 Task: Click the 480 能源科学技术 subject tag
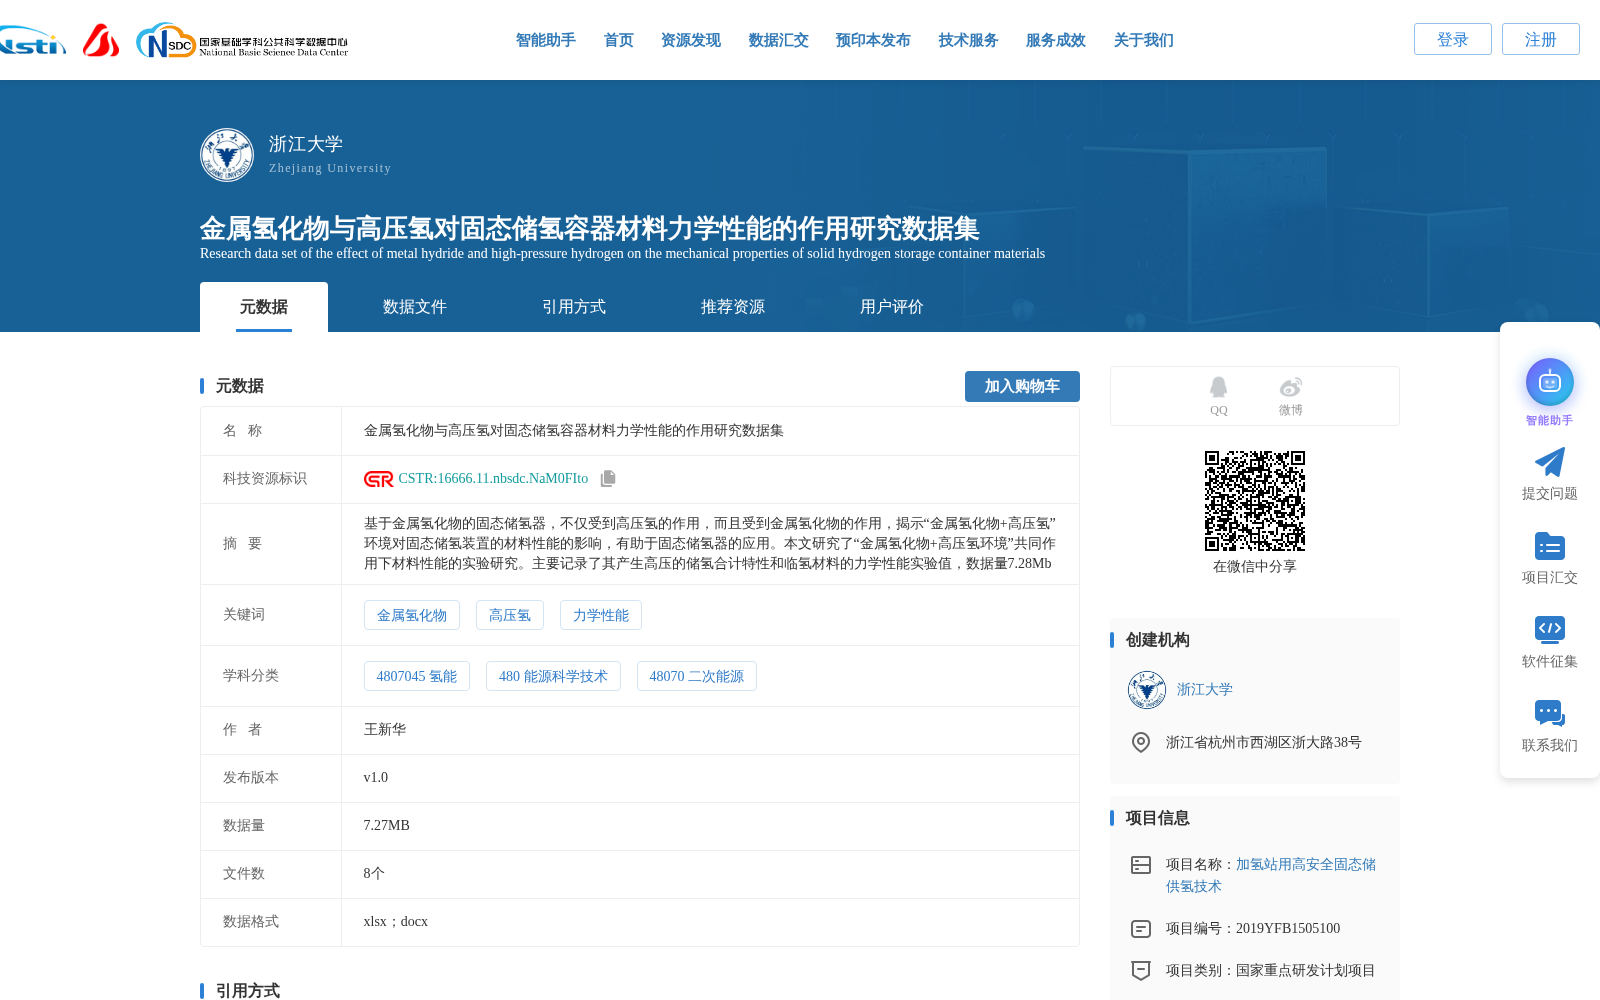[x=553, y=676]
